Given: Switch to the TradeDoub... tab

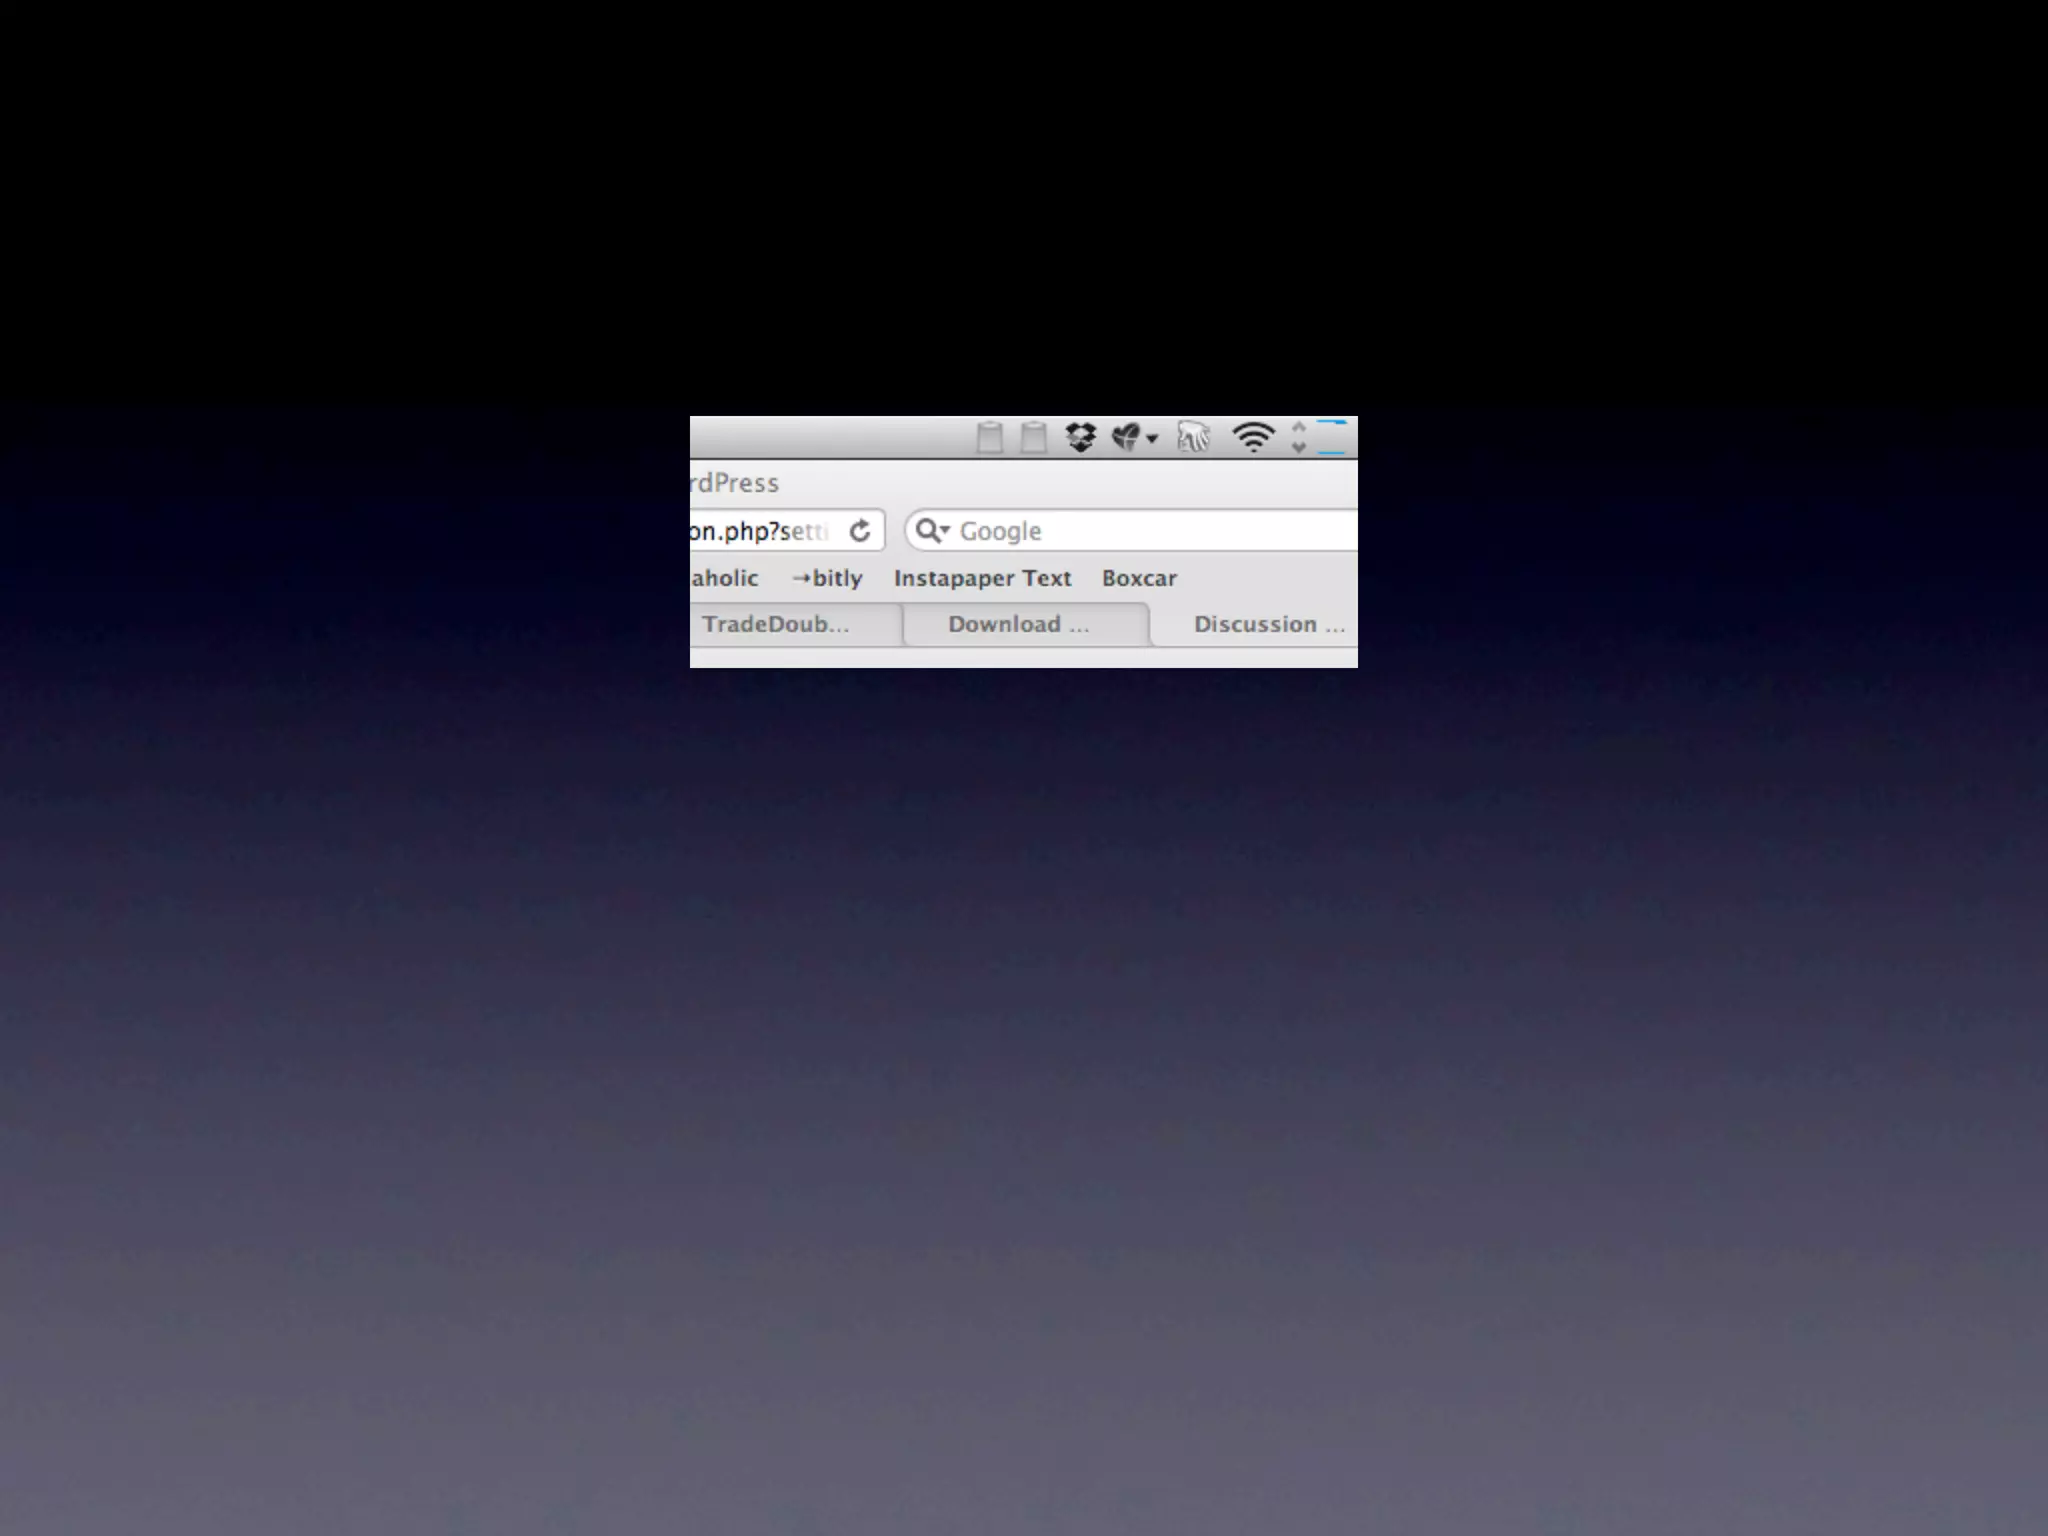Looking at the screenshot, I should tap(775, 624).
